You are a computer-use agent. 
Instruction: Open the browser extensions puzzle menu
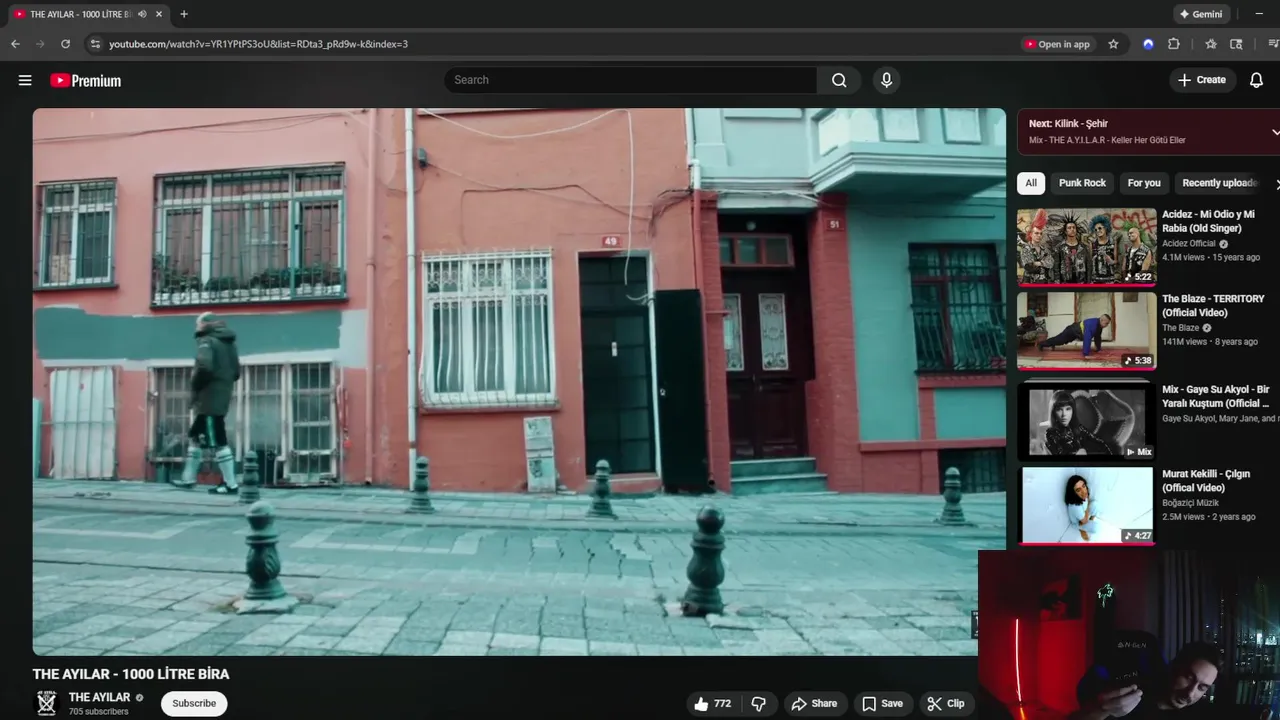pyautogui.click(x=1174, y=44)
